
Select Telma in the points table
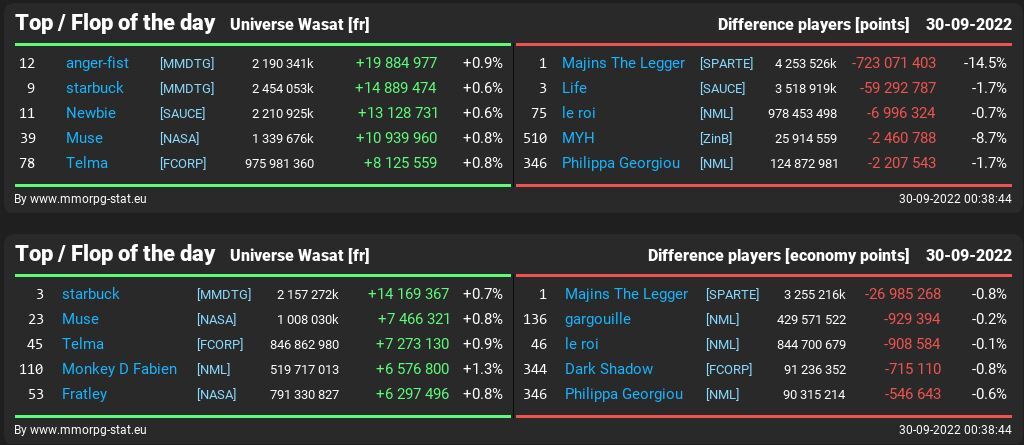coord(87,163)
